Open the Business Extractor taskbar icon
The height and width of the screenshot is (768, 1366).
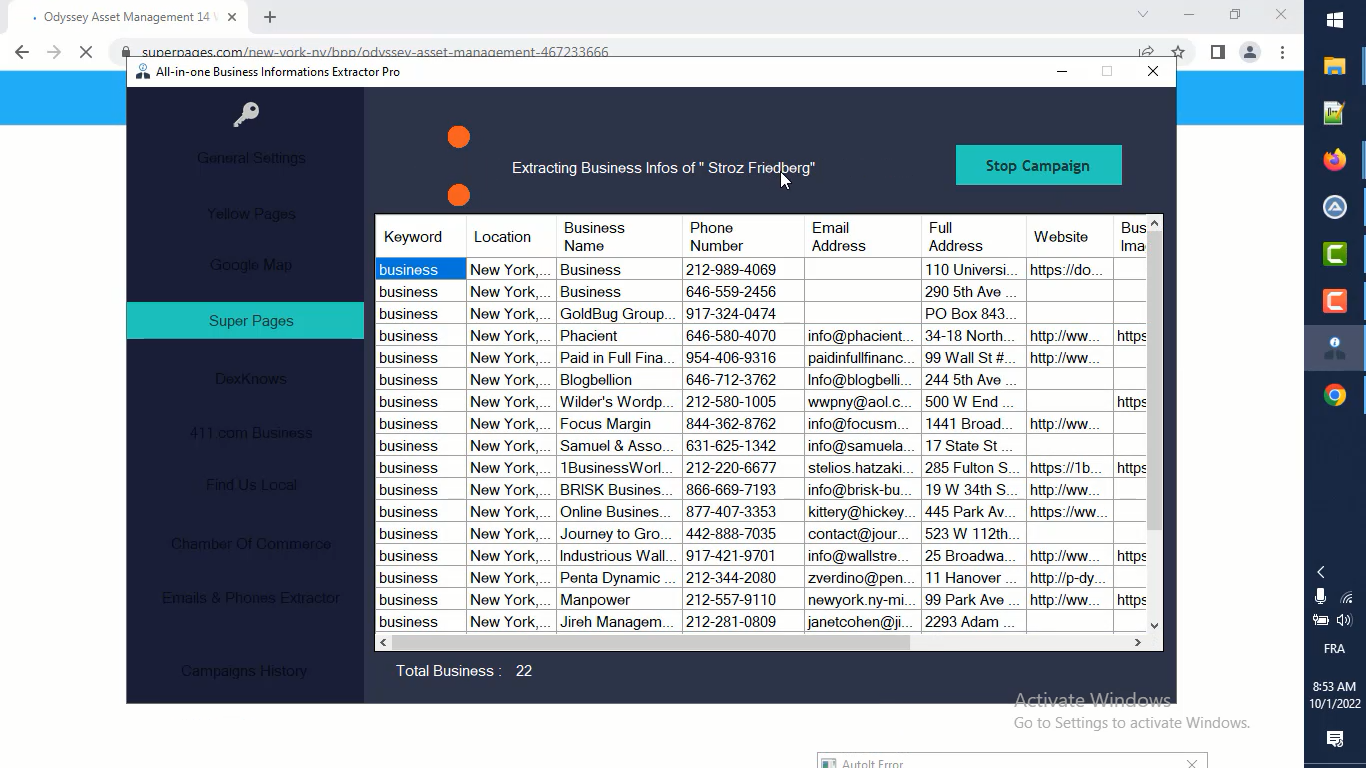(1335, 348)
